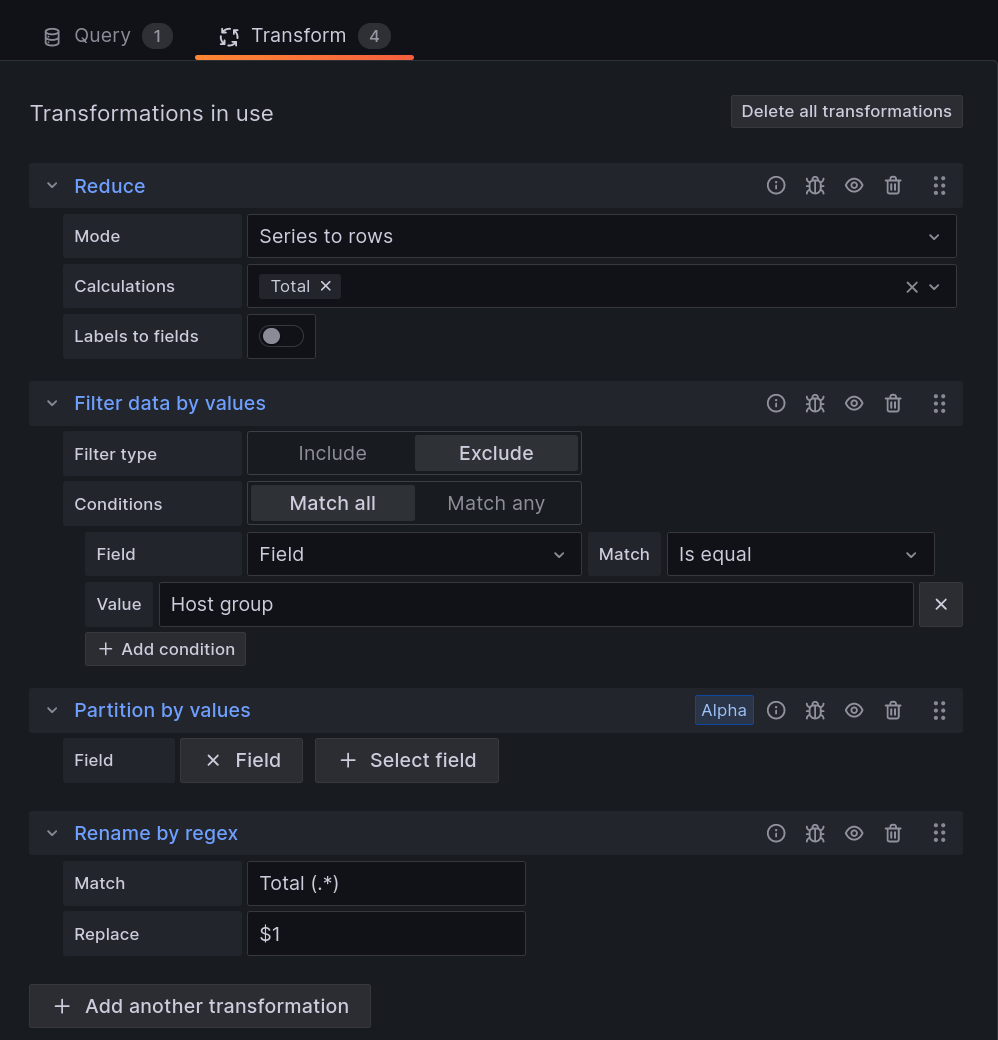This screenshot has width=998, height=1040.
Task: Hide the Filter data by values transformation output
Action: point(854,403)
